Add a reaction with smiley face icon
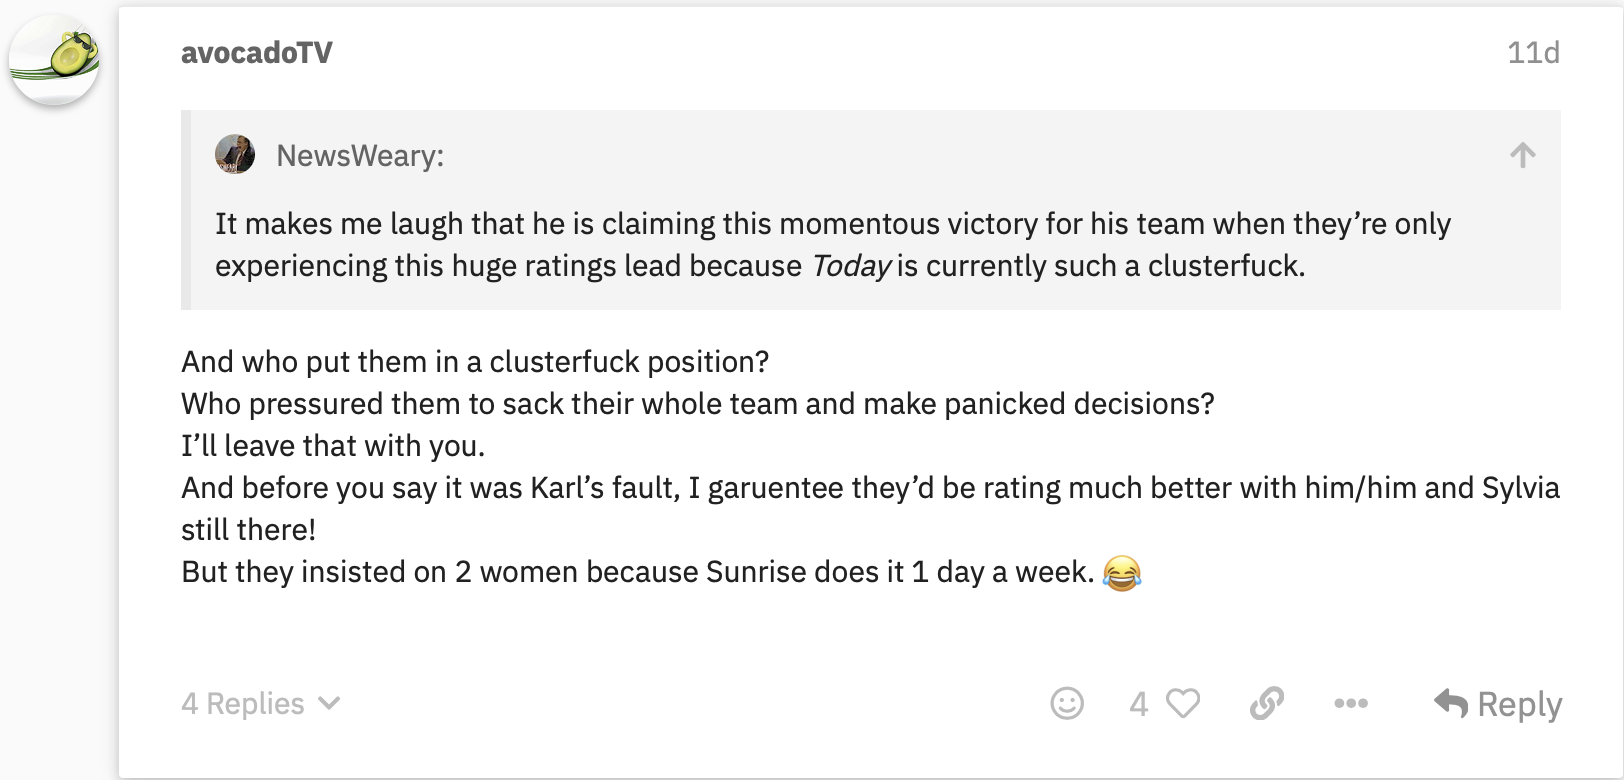The image size is (1624, 780). (x=1067, y=704)
